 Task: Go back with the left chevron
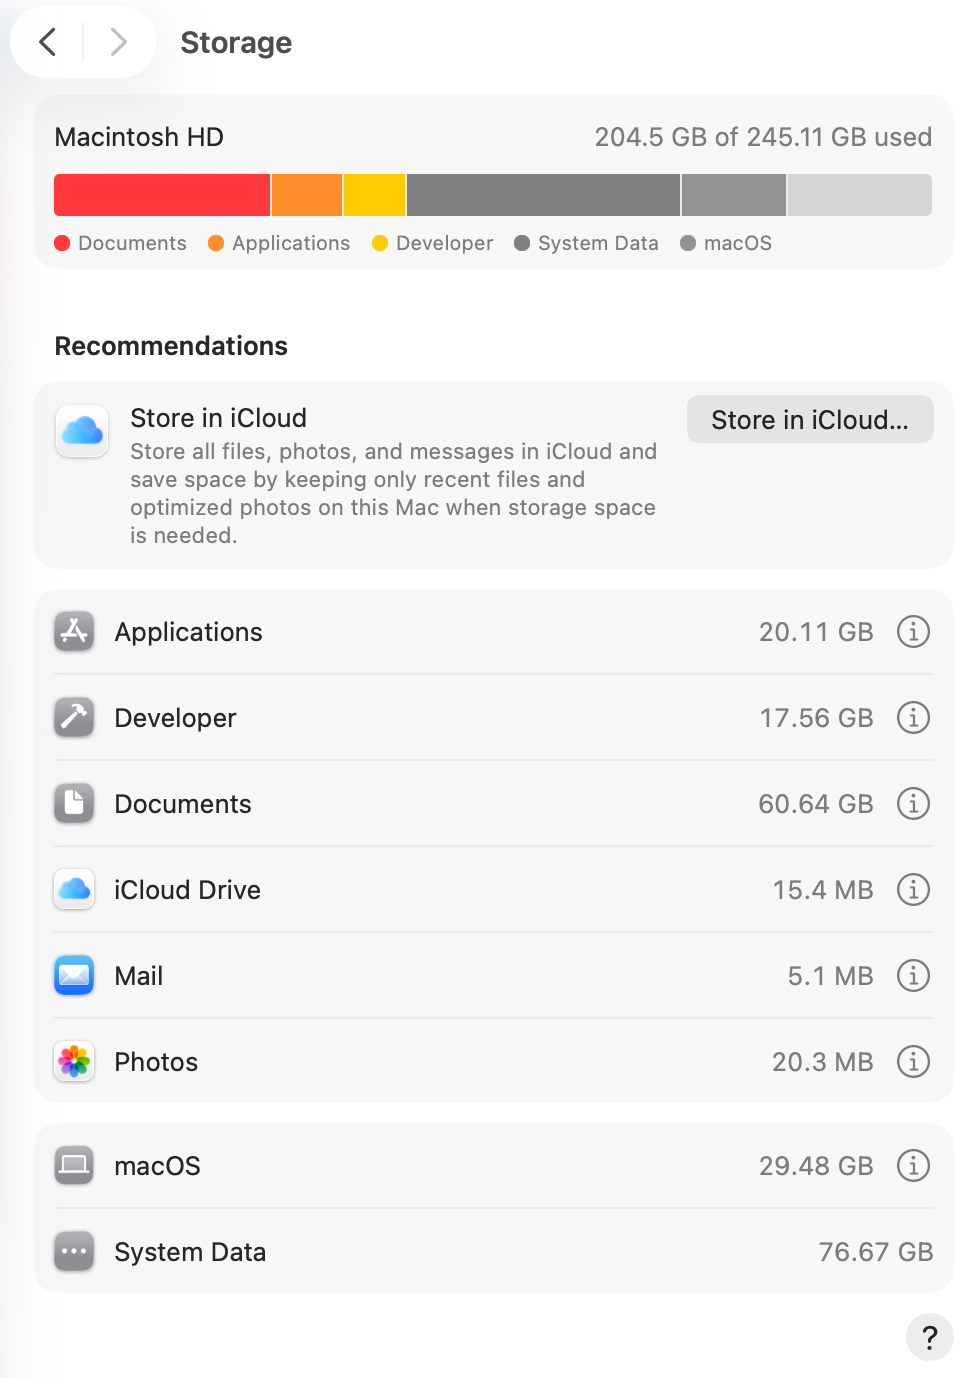tap(47, 42)
